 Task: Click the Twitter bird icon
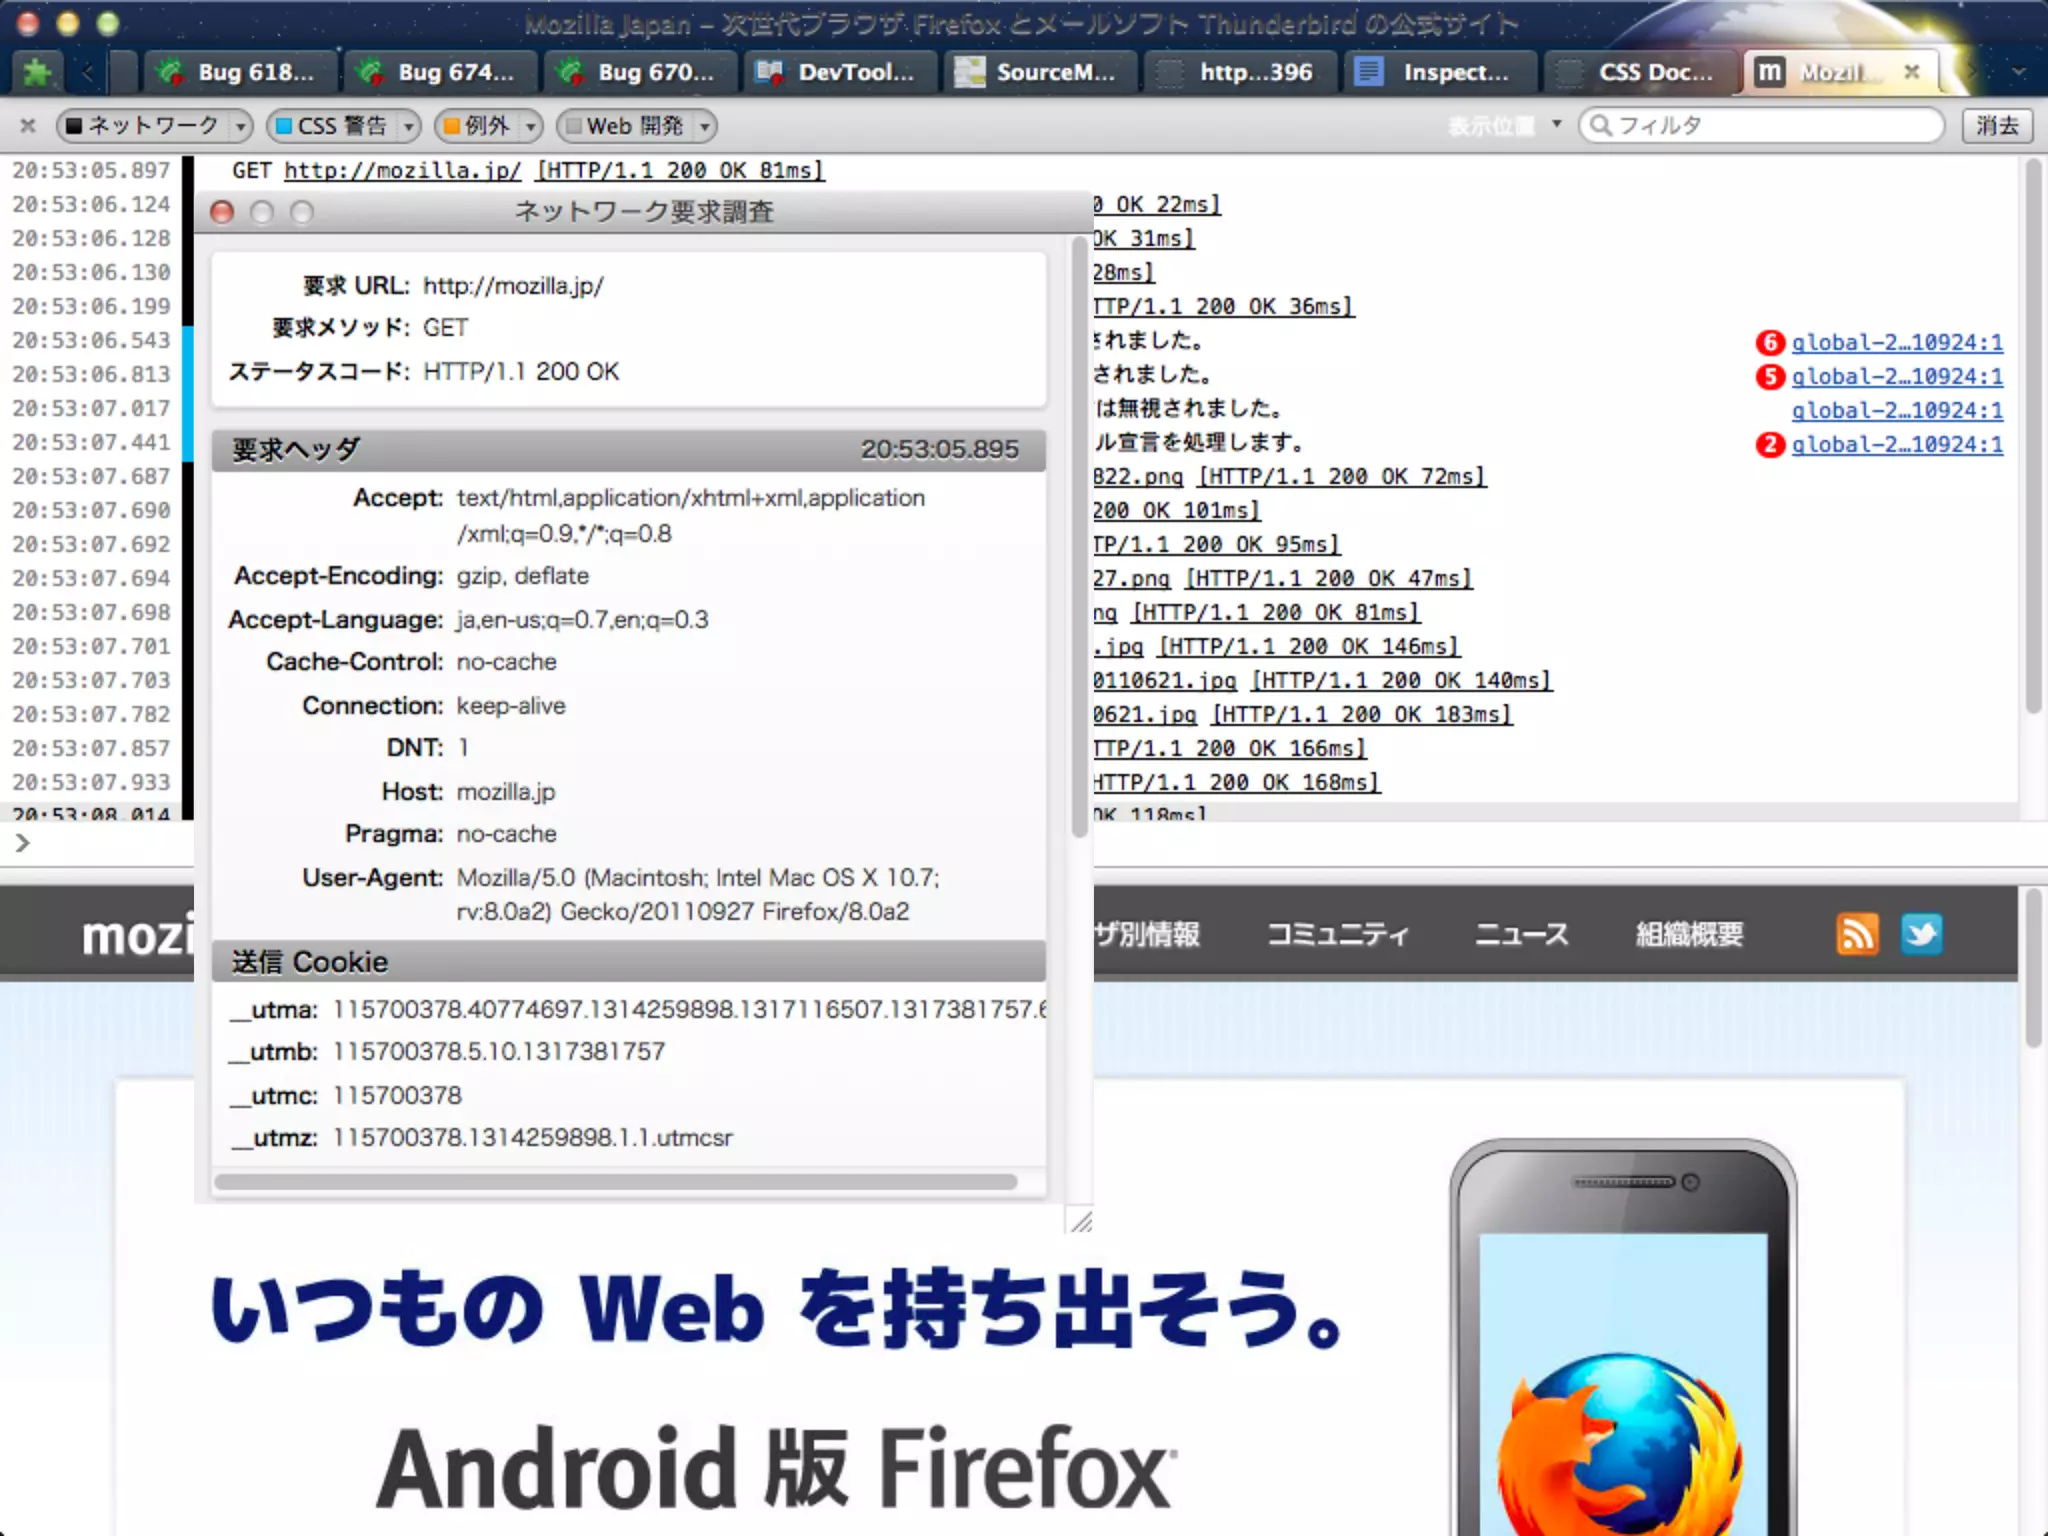tap(1921, 935)
